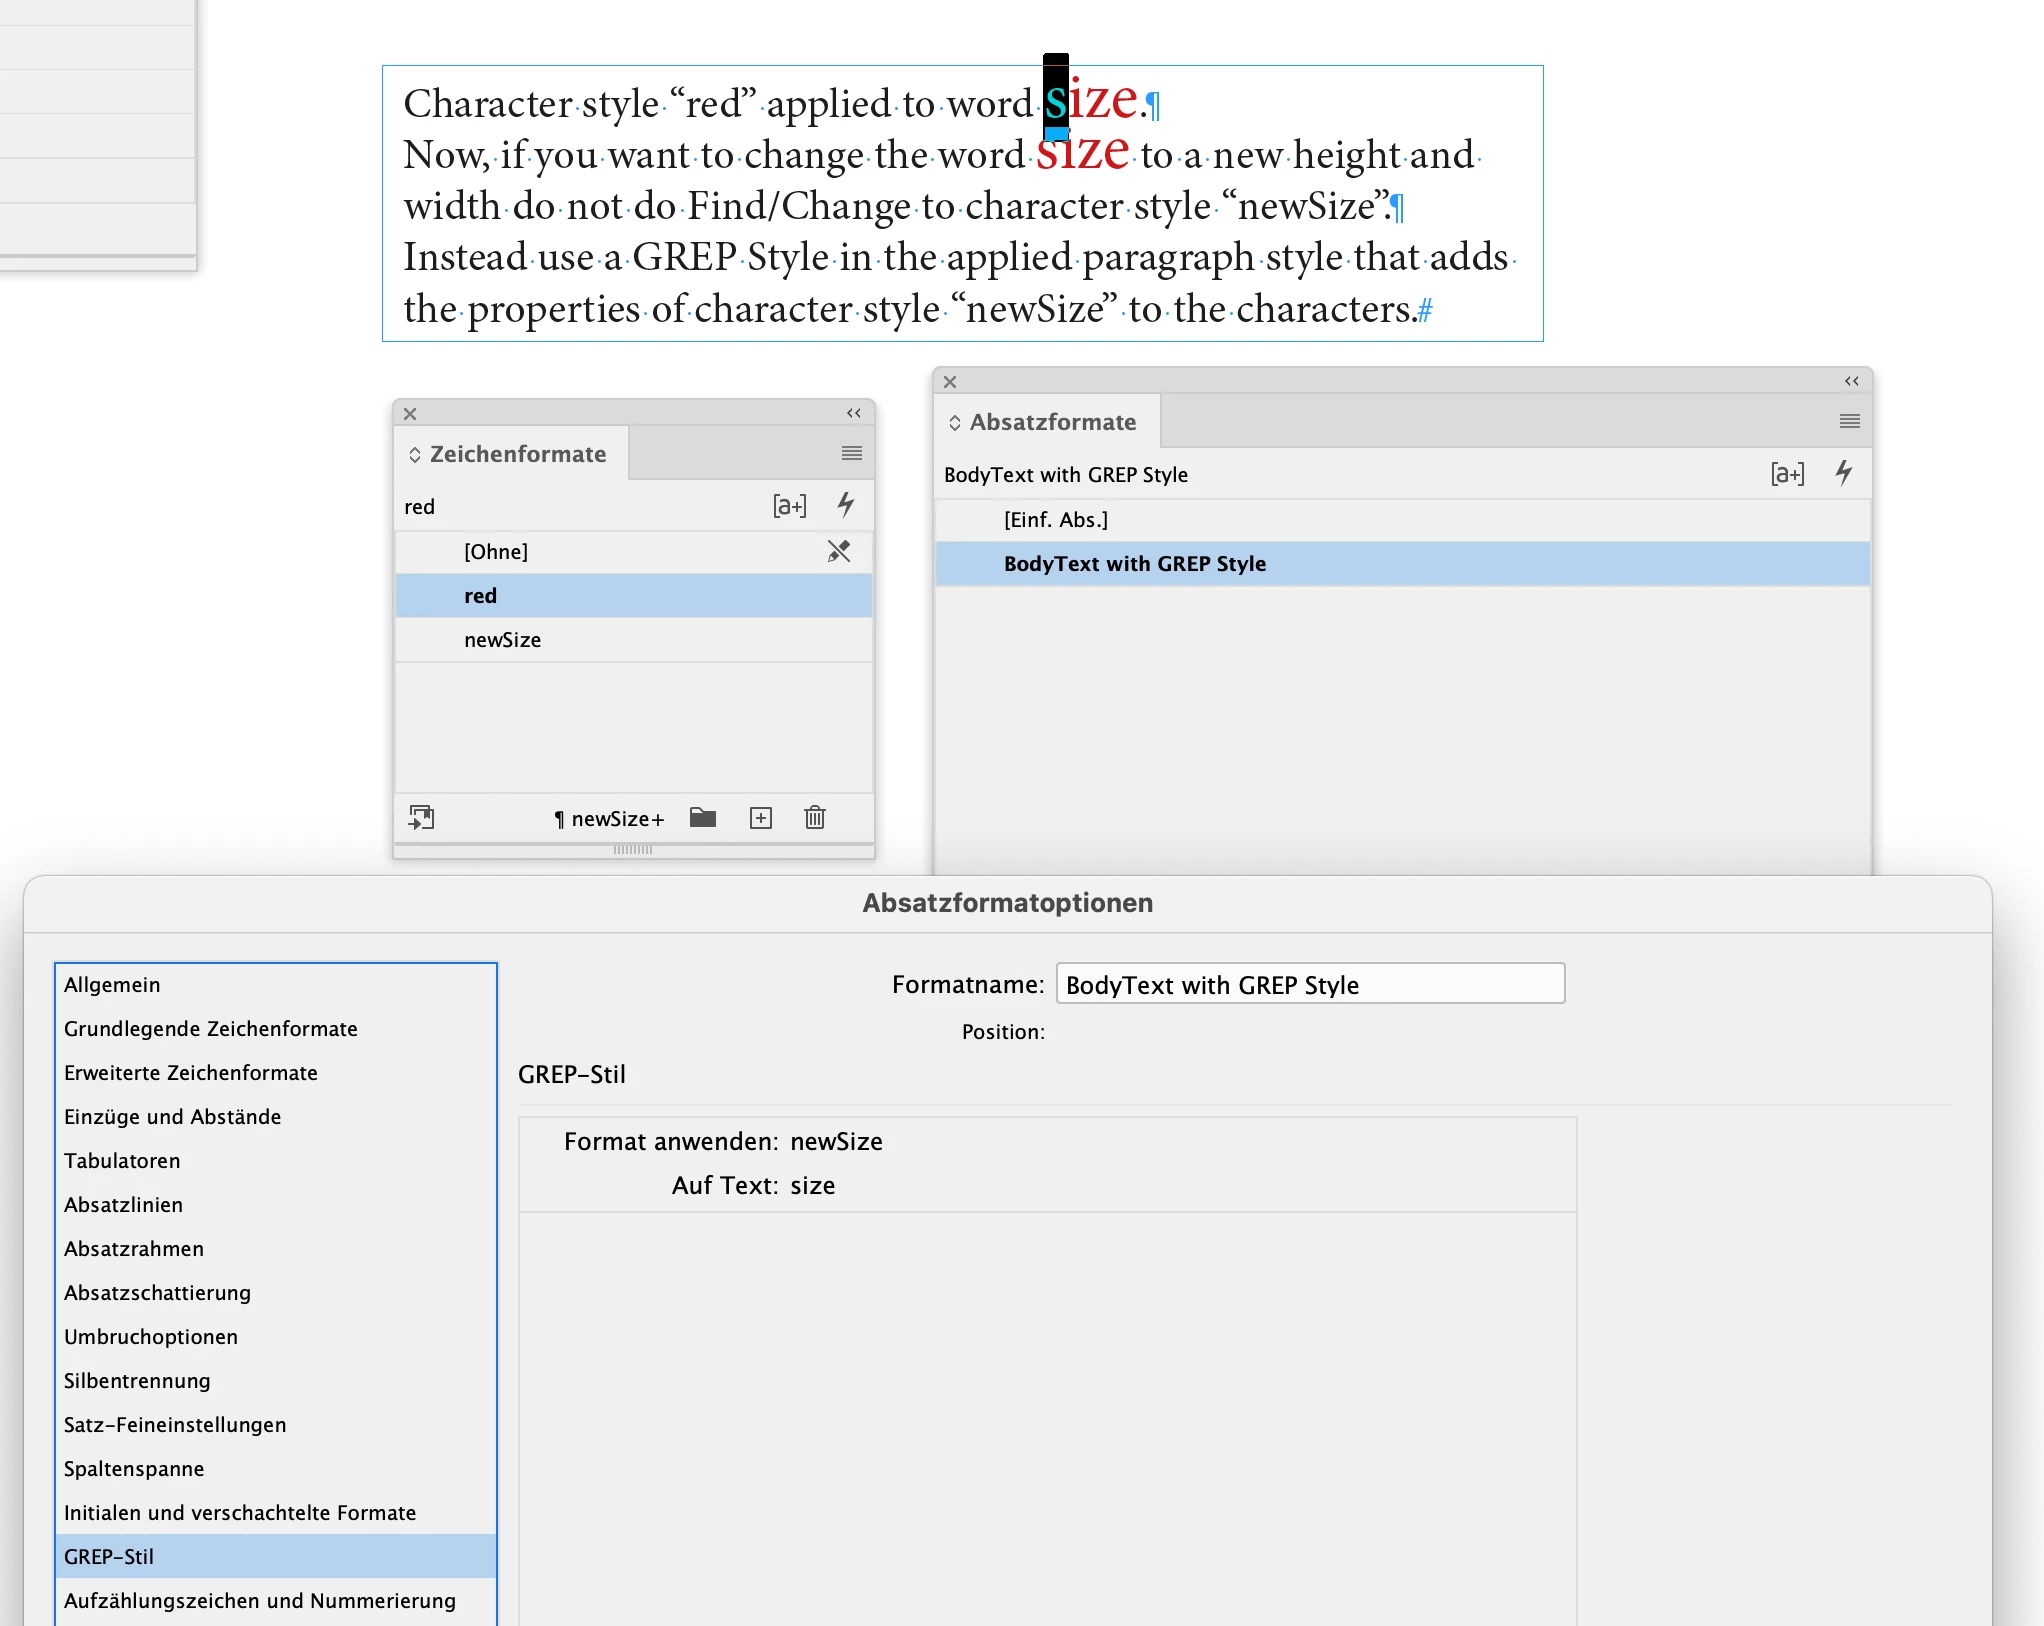Click the Zeichenformate quick apply lightning icon

point(846,505)
